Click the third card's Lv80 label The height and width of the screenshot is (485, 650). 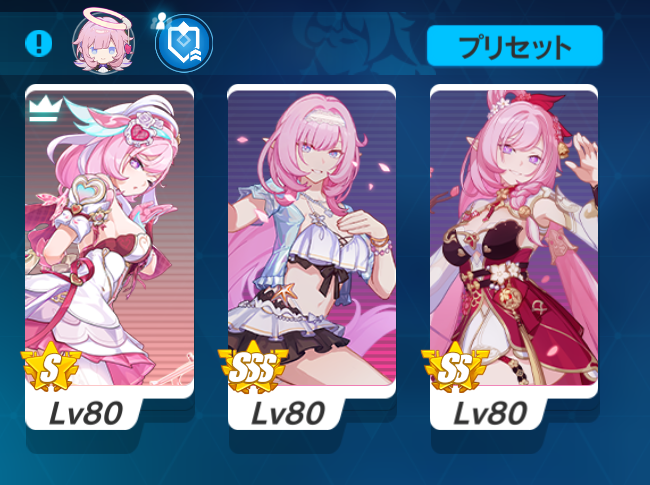point(490,413)
